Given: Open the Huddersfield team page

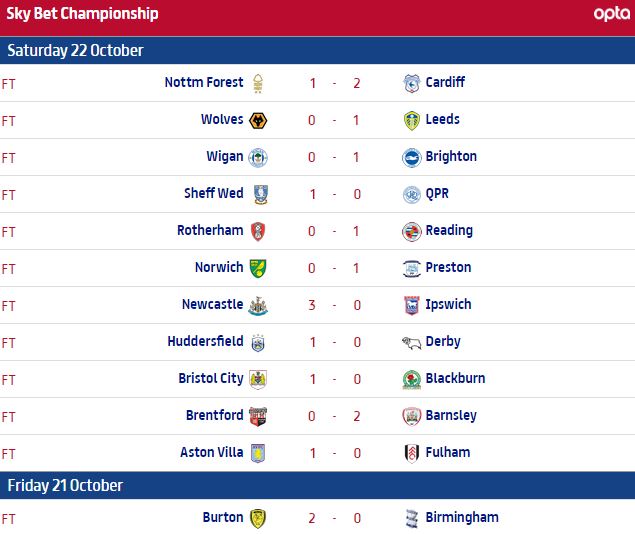Looking at the screenshot, I should 205,341.
